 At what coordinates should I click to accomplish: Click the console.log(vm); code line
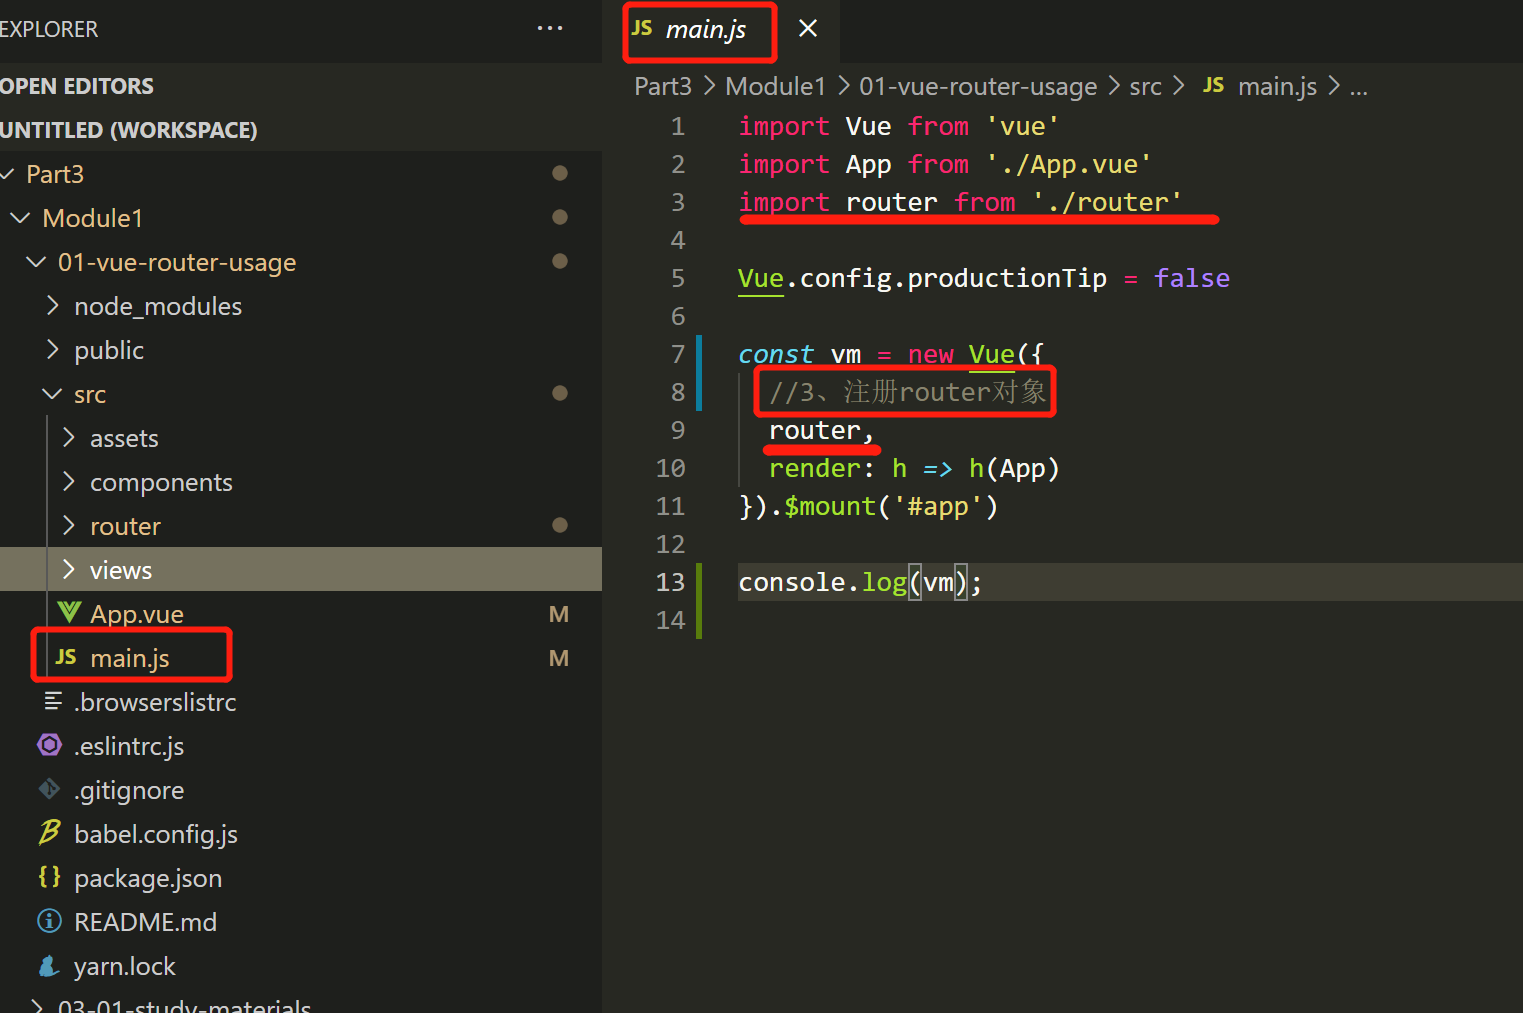[x=860, y=582]
